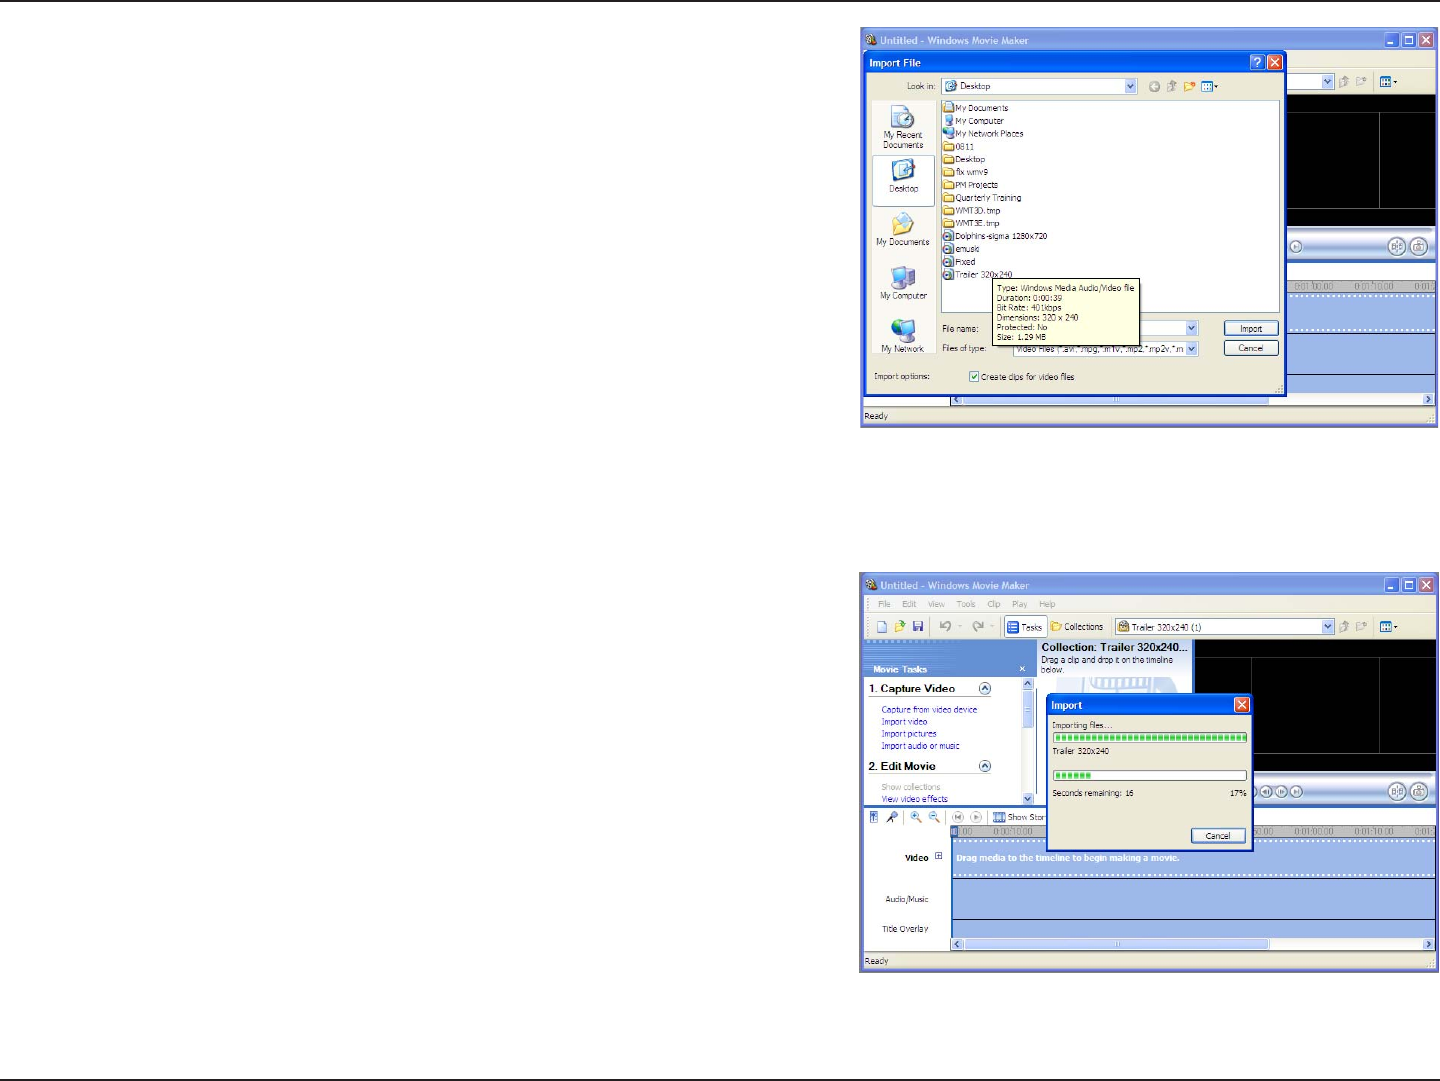Toggle the Collections pane button
Screen dimensions: 1440x1081
click(1077, 627)
